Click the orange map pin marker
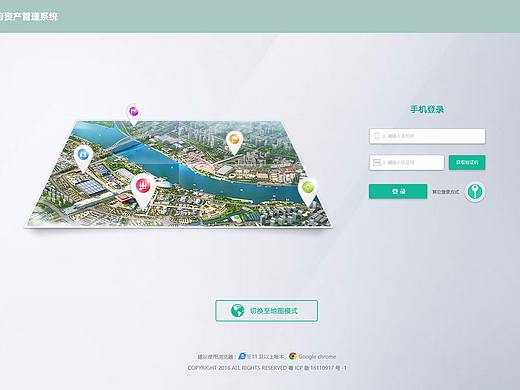Image resolution: width=520 pixels, height=390 pixels. click(235, 142)
